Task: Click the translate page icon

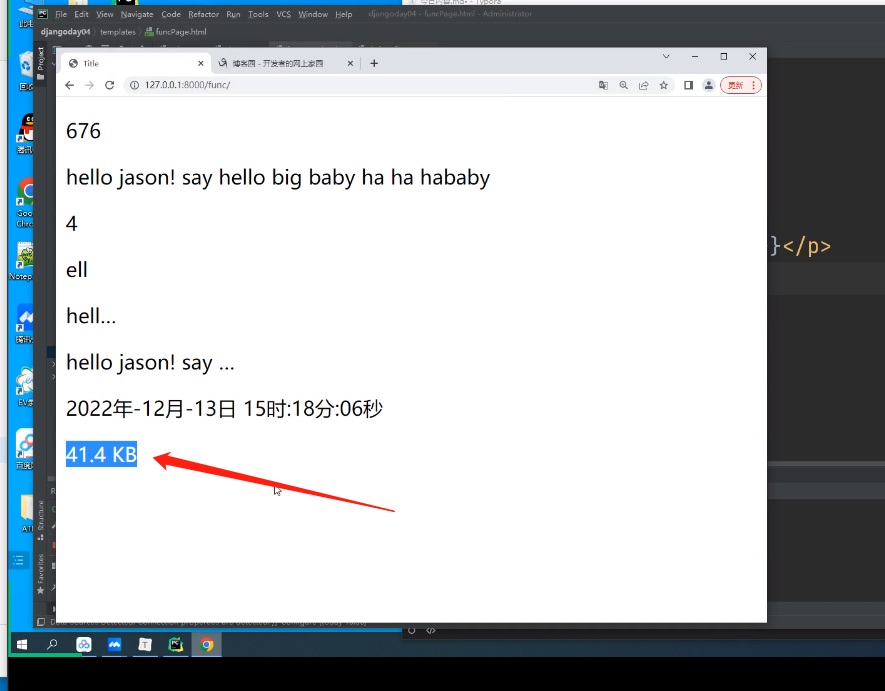Action: (603, 85)
